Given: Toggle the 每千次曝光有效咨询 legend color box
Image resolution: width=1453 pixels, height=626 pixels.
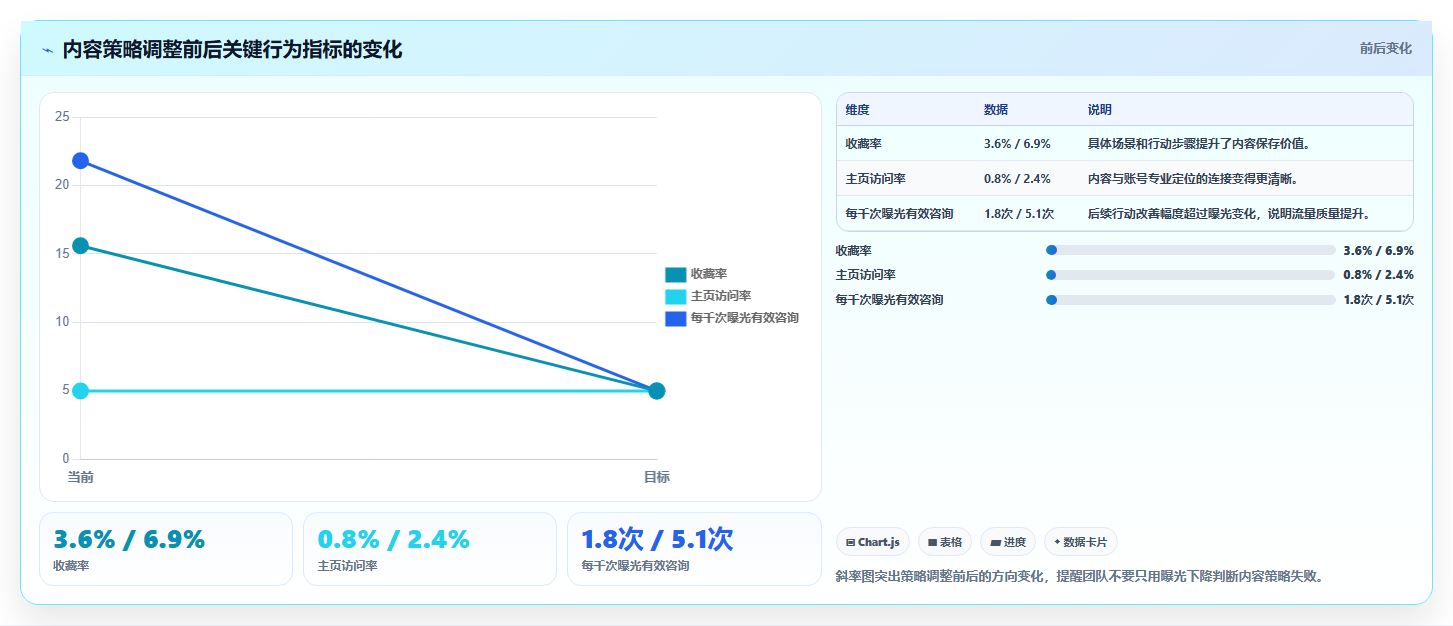Looking at the screenshot, I should tap(676, 318).
